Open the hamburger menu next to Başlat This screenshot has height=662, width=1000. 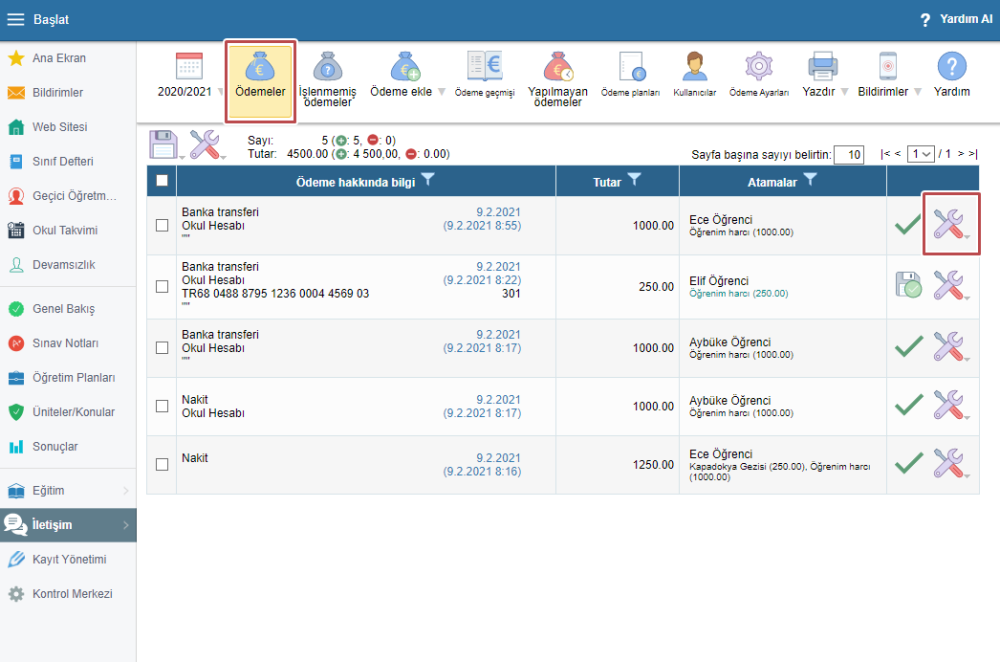pos(15,19)
